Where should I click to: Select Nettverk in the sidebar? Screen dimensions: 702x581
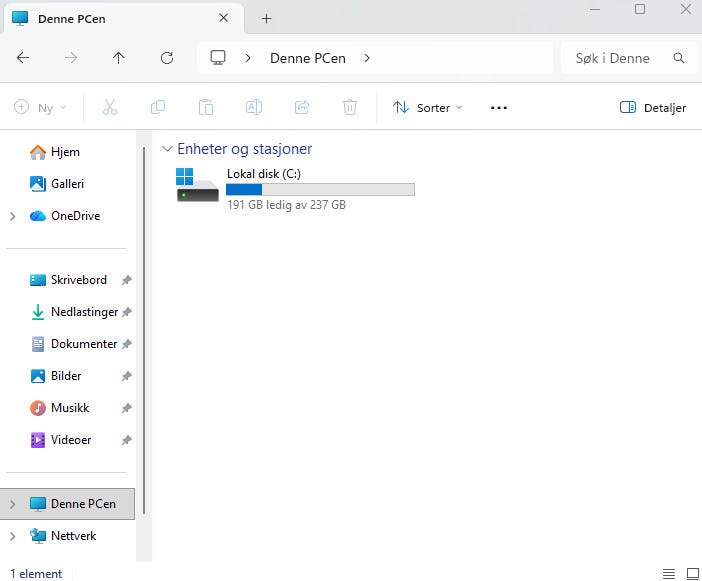(x=73, y=536)
